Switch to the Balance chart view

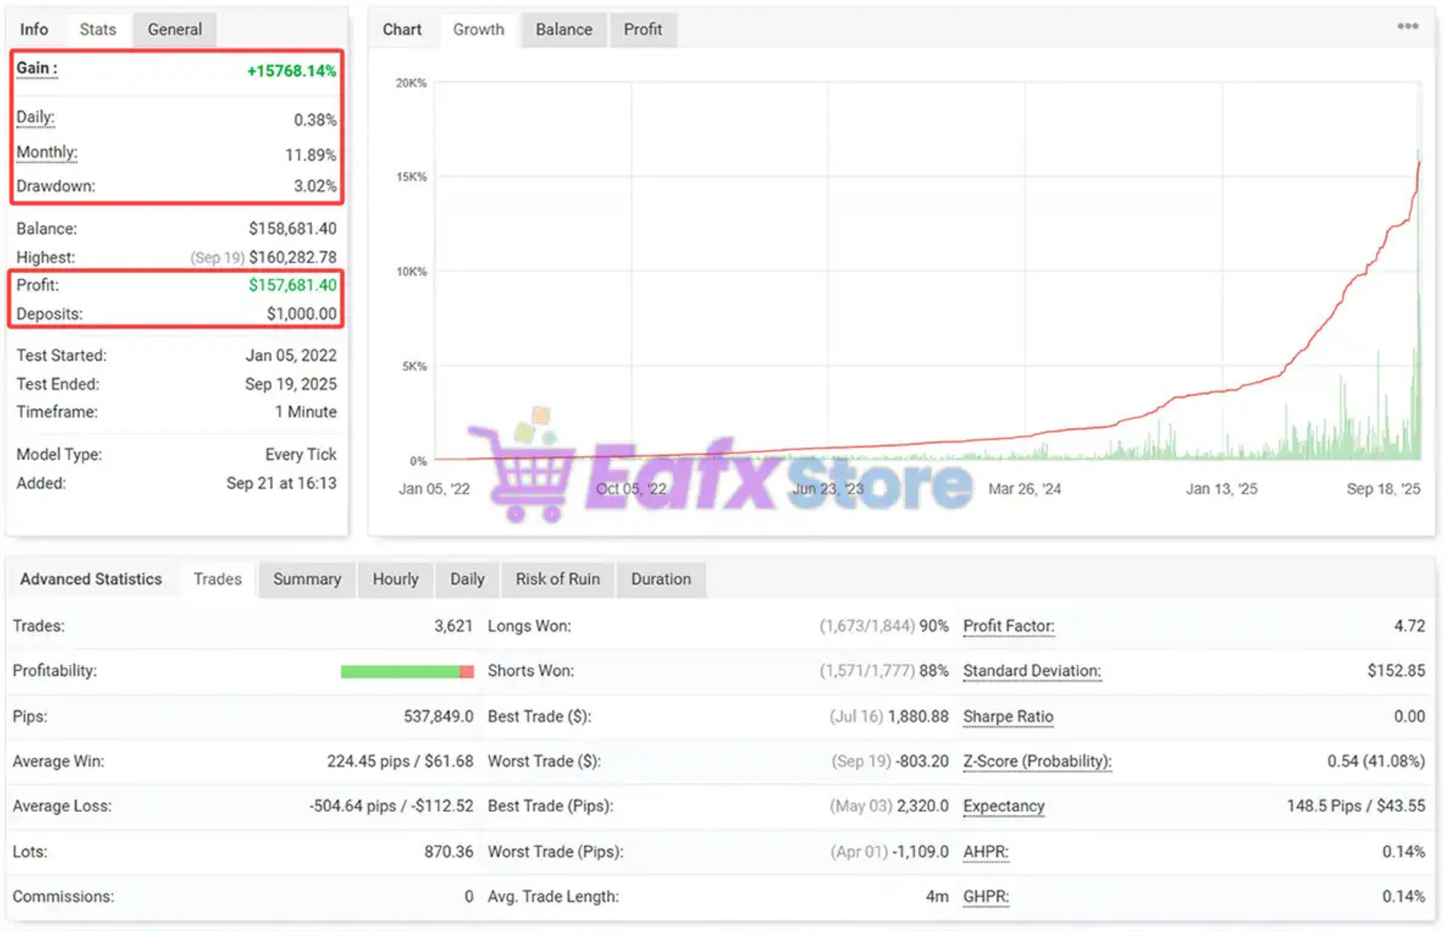[x=563, y=30]
